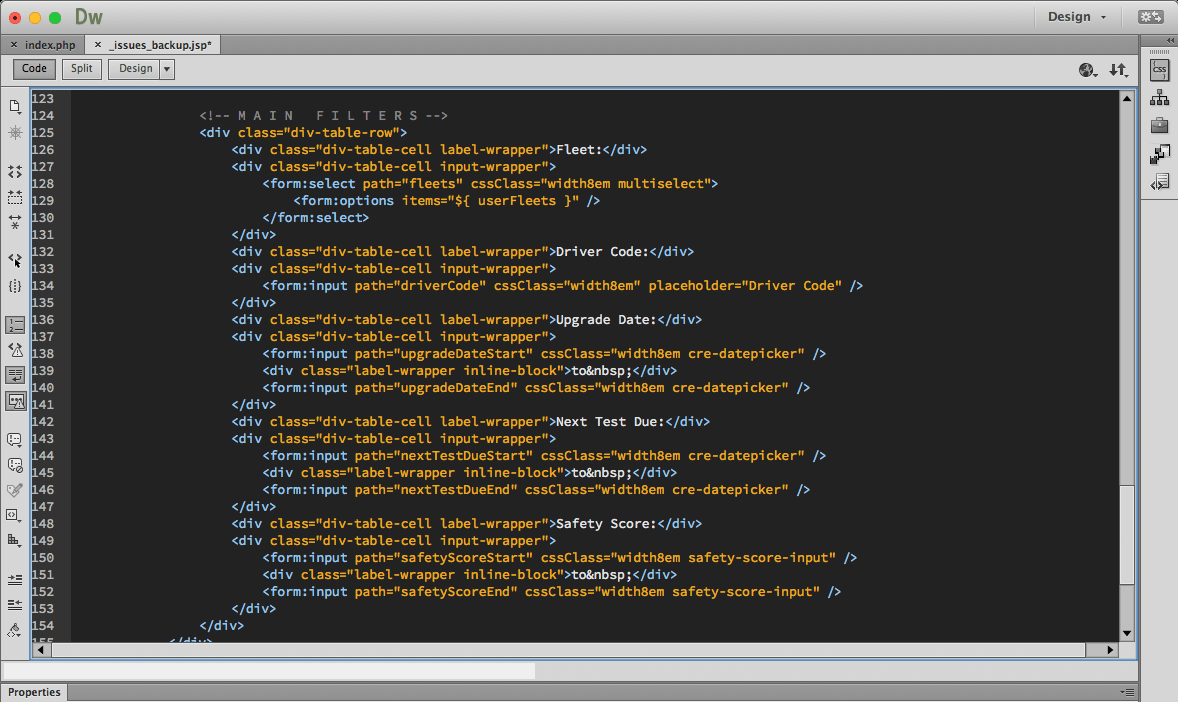Balance braces in the code
The width and height of the screenshot is (1178, 702).
[15, 286]
